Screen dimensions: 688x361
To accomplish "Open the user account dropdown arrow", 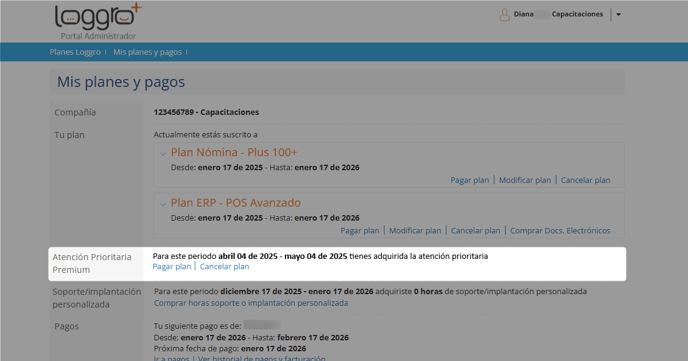I will coord(618,14).
